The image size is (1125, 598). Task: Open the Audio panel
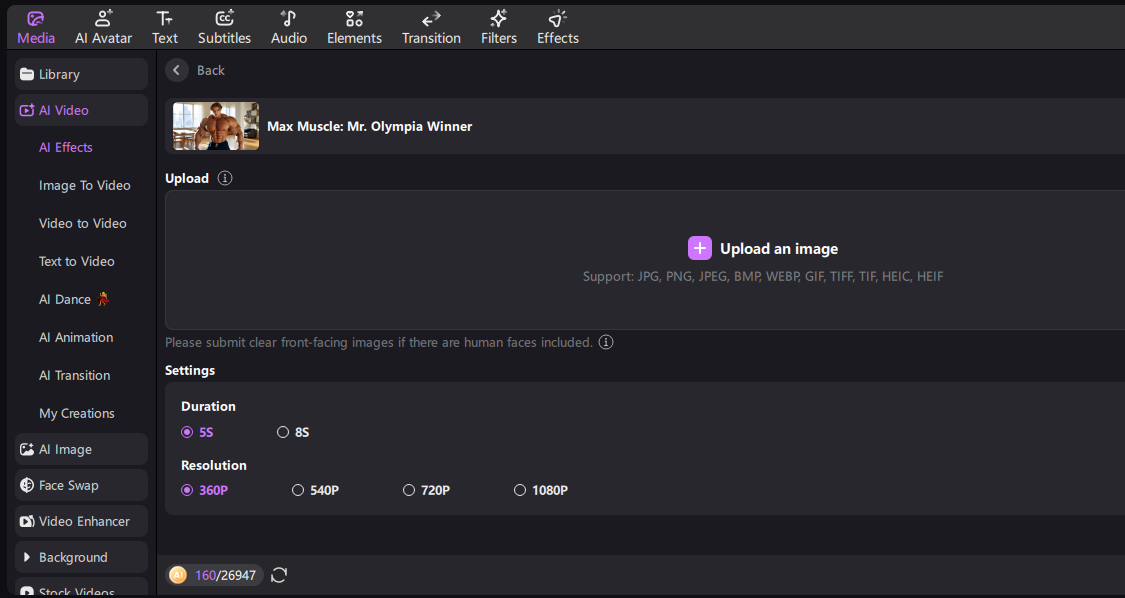[x=288, y=26]
